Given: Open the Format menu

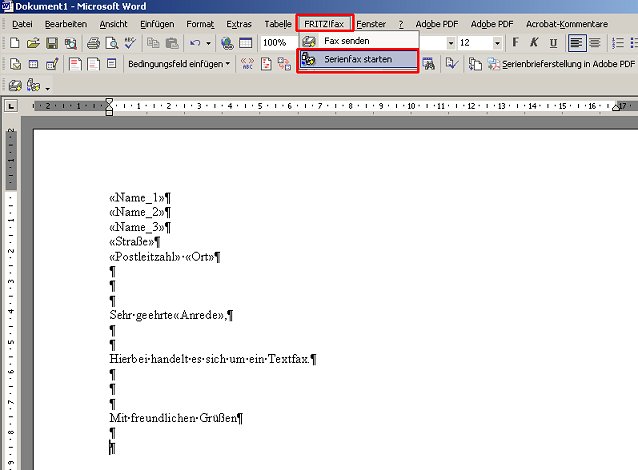Looking at the screenshot, I should click(200, 24).
